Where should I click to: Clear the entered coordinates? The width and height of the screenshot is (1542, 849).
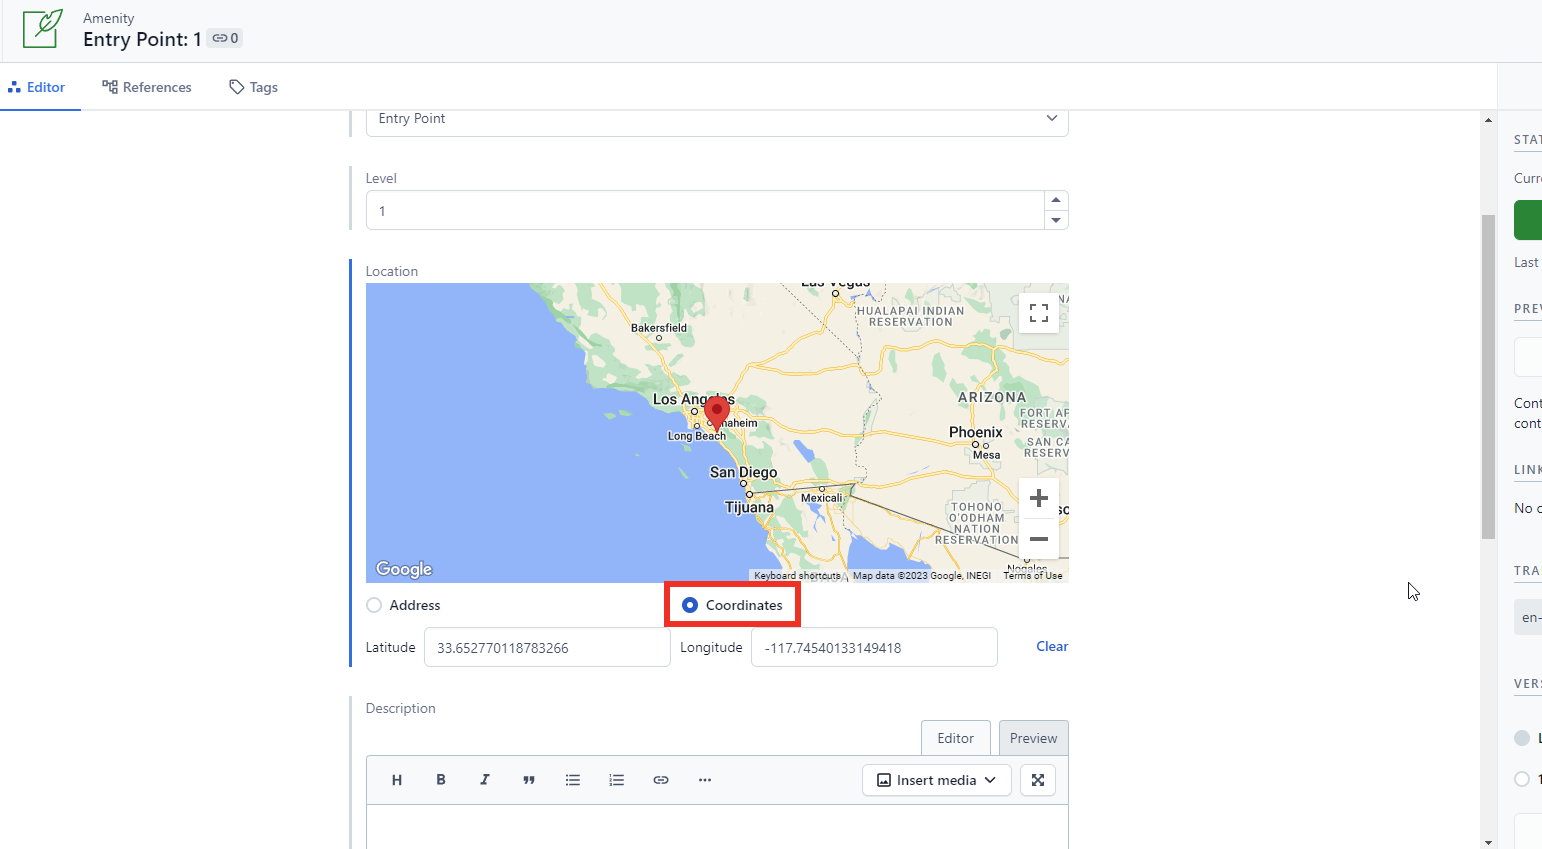coord(1051,646)
